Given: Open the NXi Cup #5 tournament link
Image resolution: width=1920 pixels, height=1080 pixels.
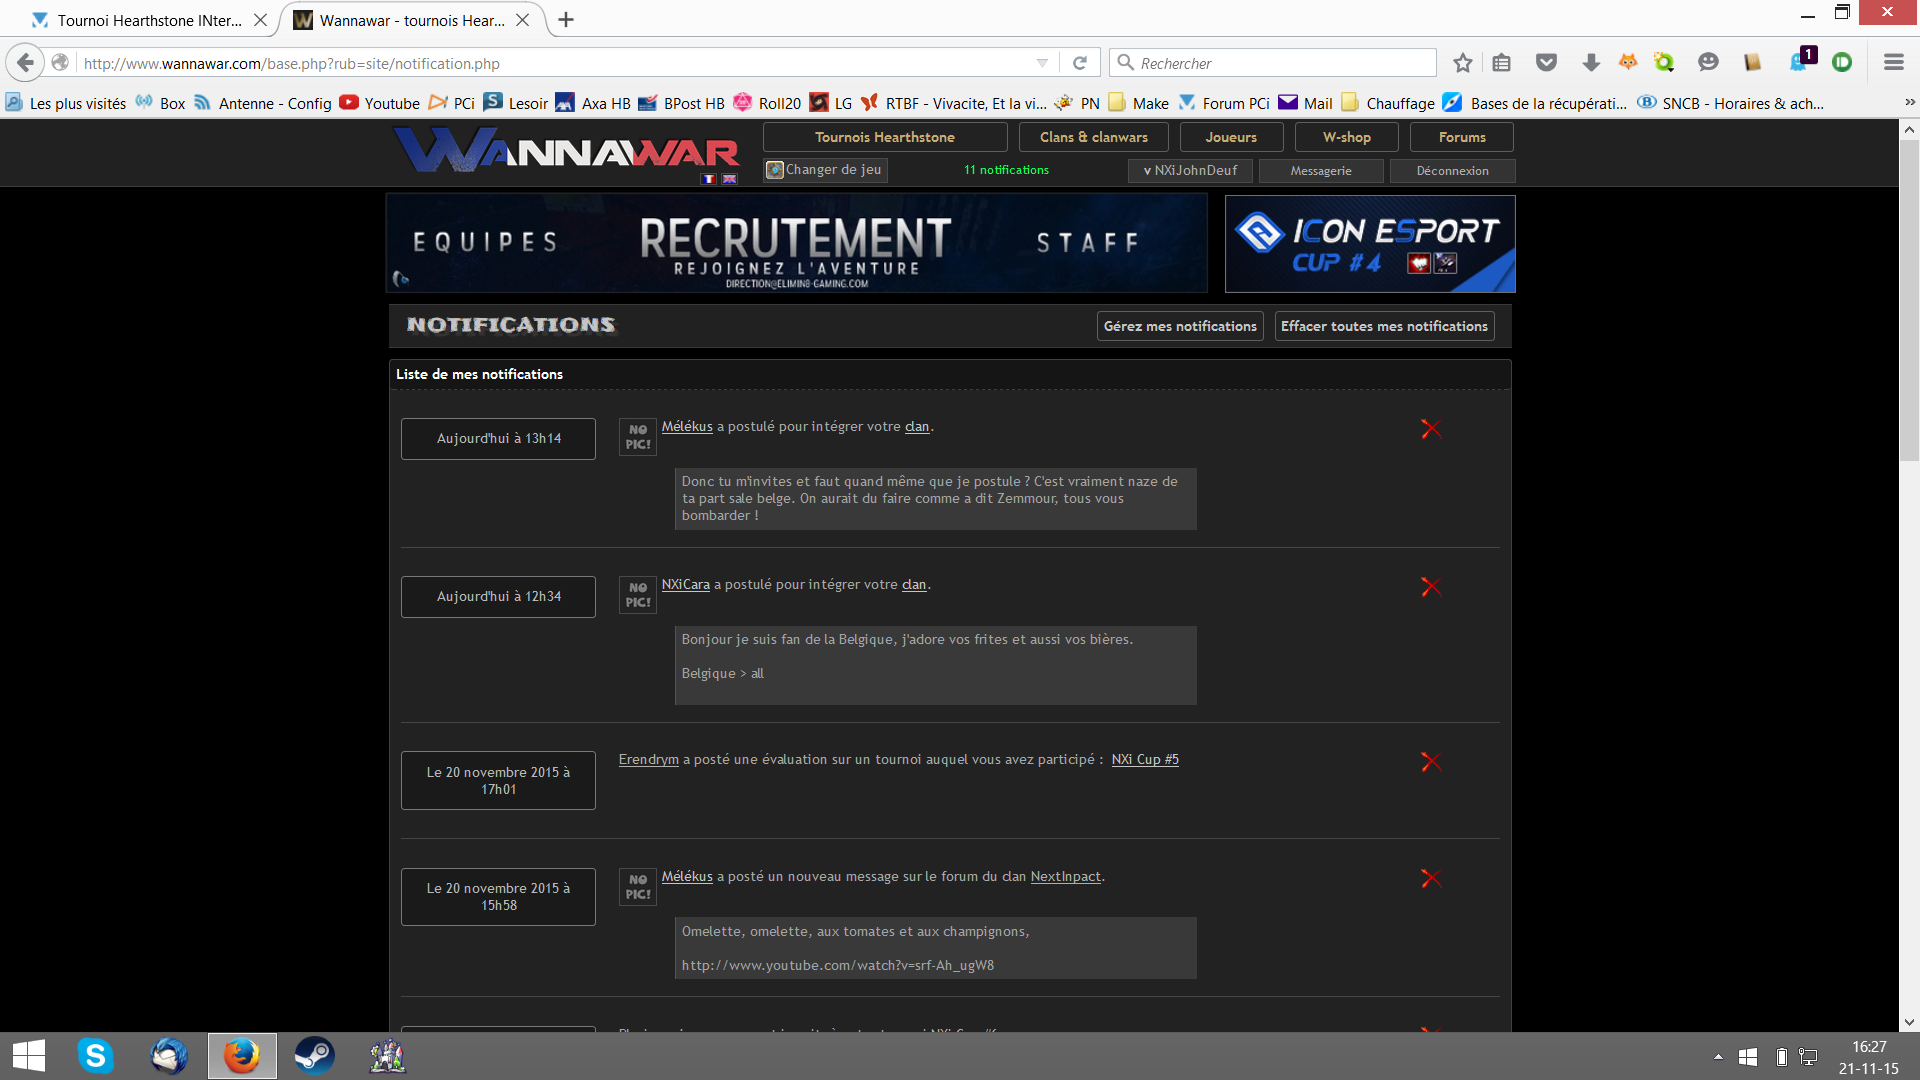Looking at the screenshot, I should [1145, 760].
